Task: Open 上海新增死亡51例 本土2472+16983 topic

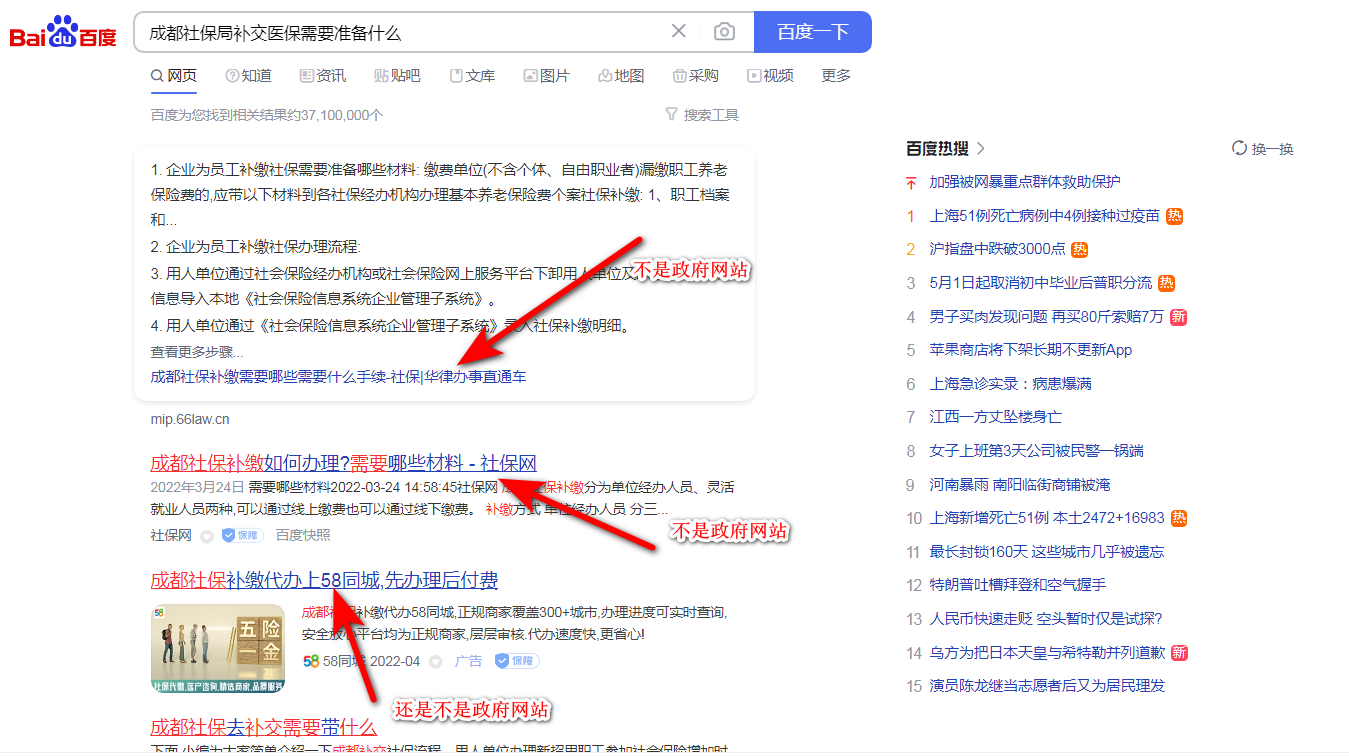Action: tap(1047, 518)
